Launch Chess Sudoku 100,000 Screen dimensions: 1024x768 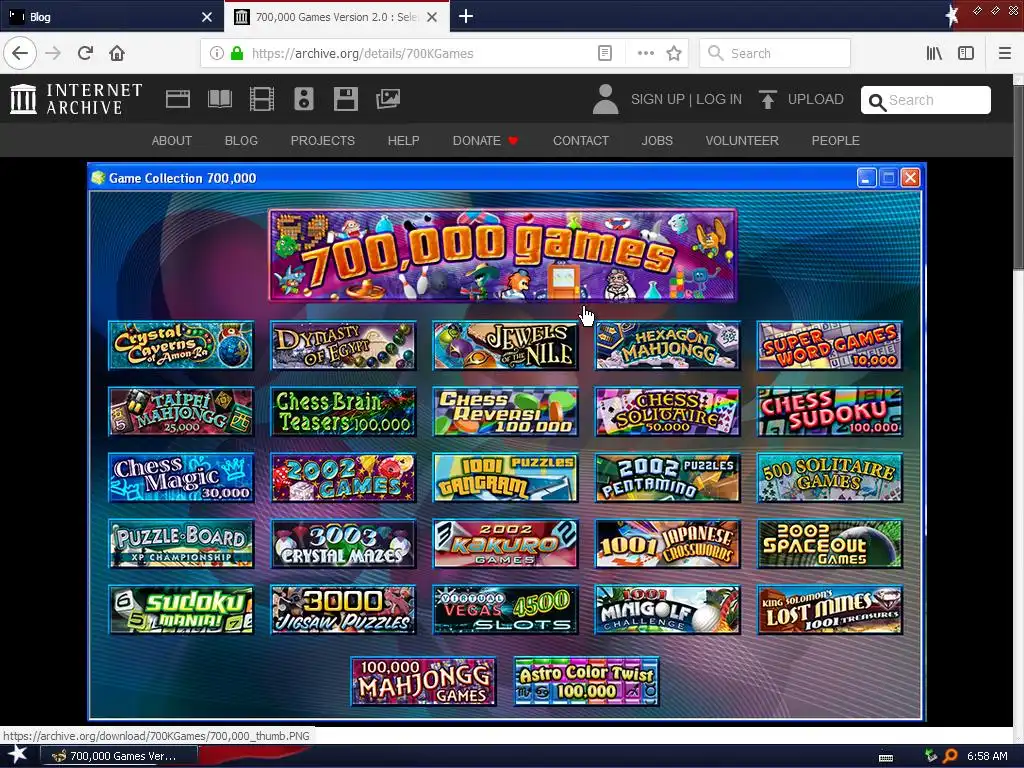coord(829,412)
